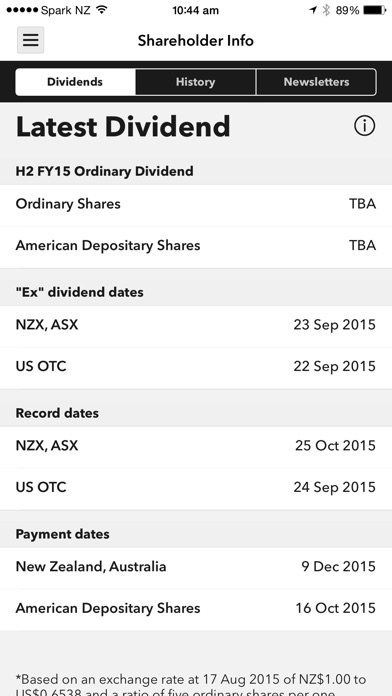Switch to the History tab

(195, 82)
